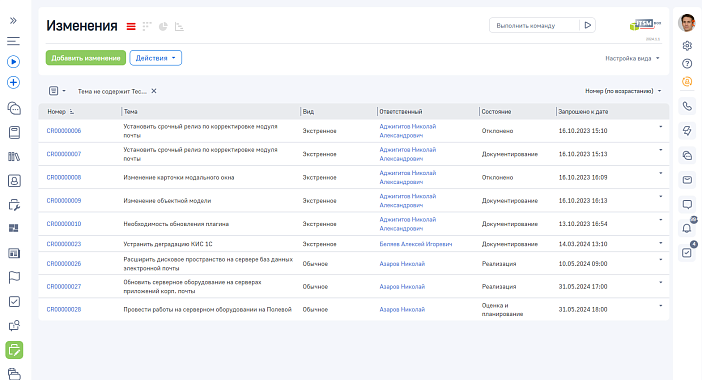Switch to red list view icon
This screenshot has width=702, height=380.
[x=131, y=27]
